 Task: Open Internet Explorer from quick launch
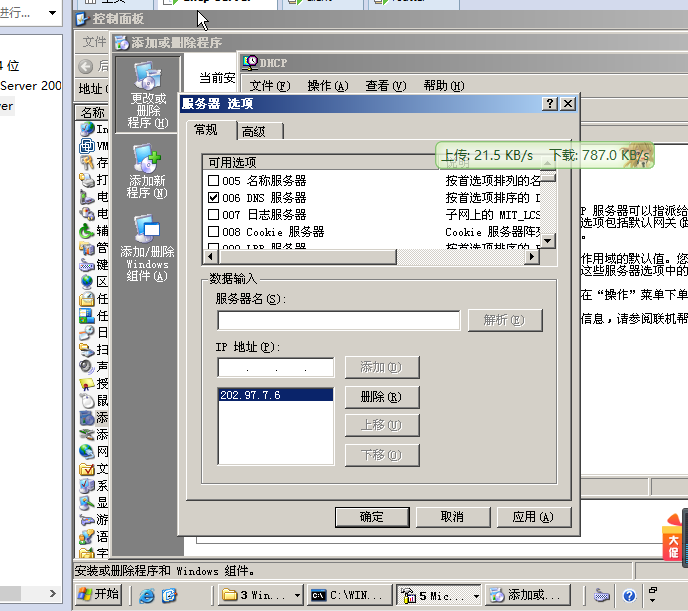tap(147, 595)
